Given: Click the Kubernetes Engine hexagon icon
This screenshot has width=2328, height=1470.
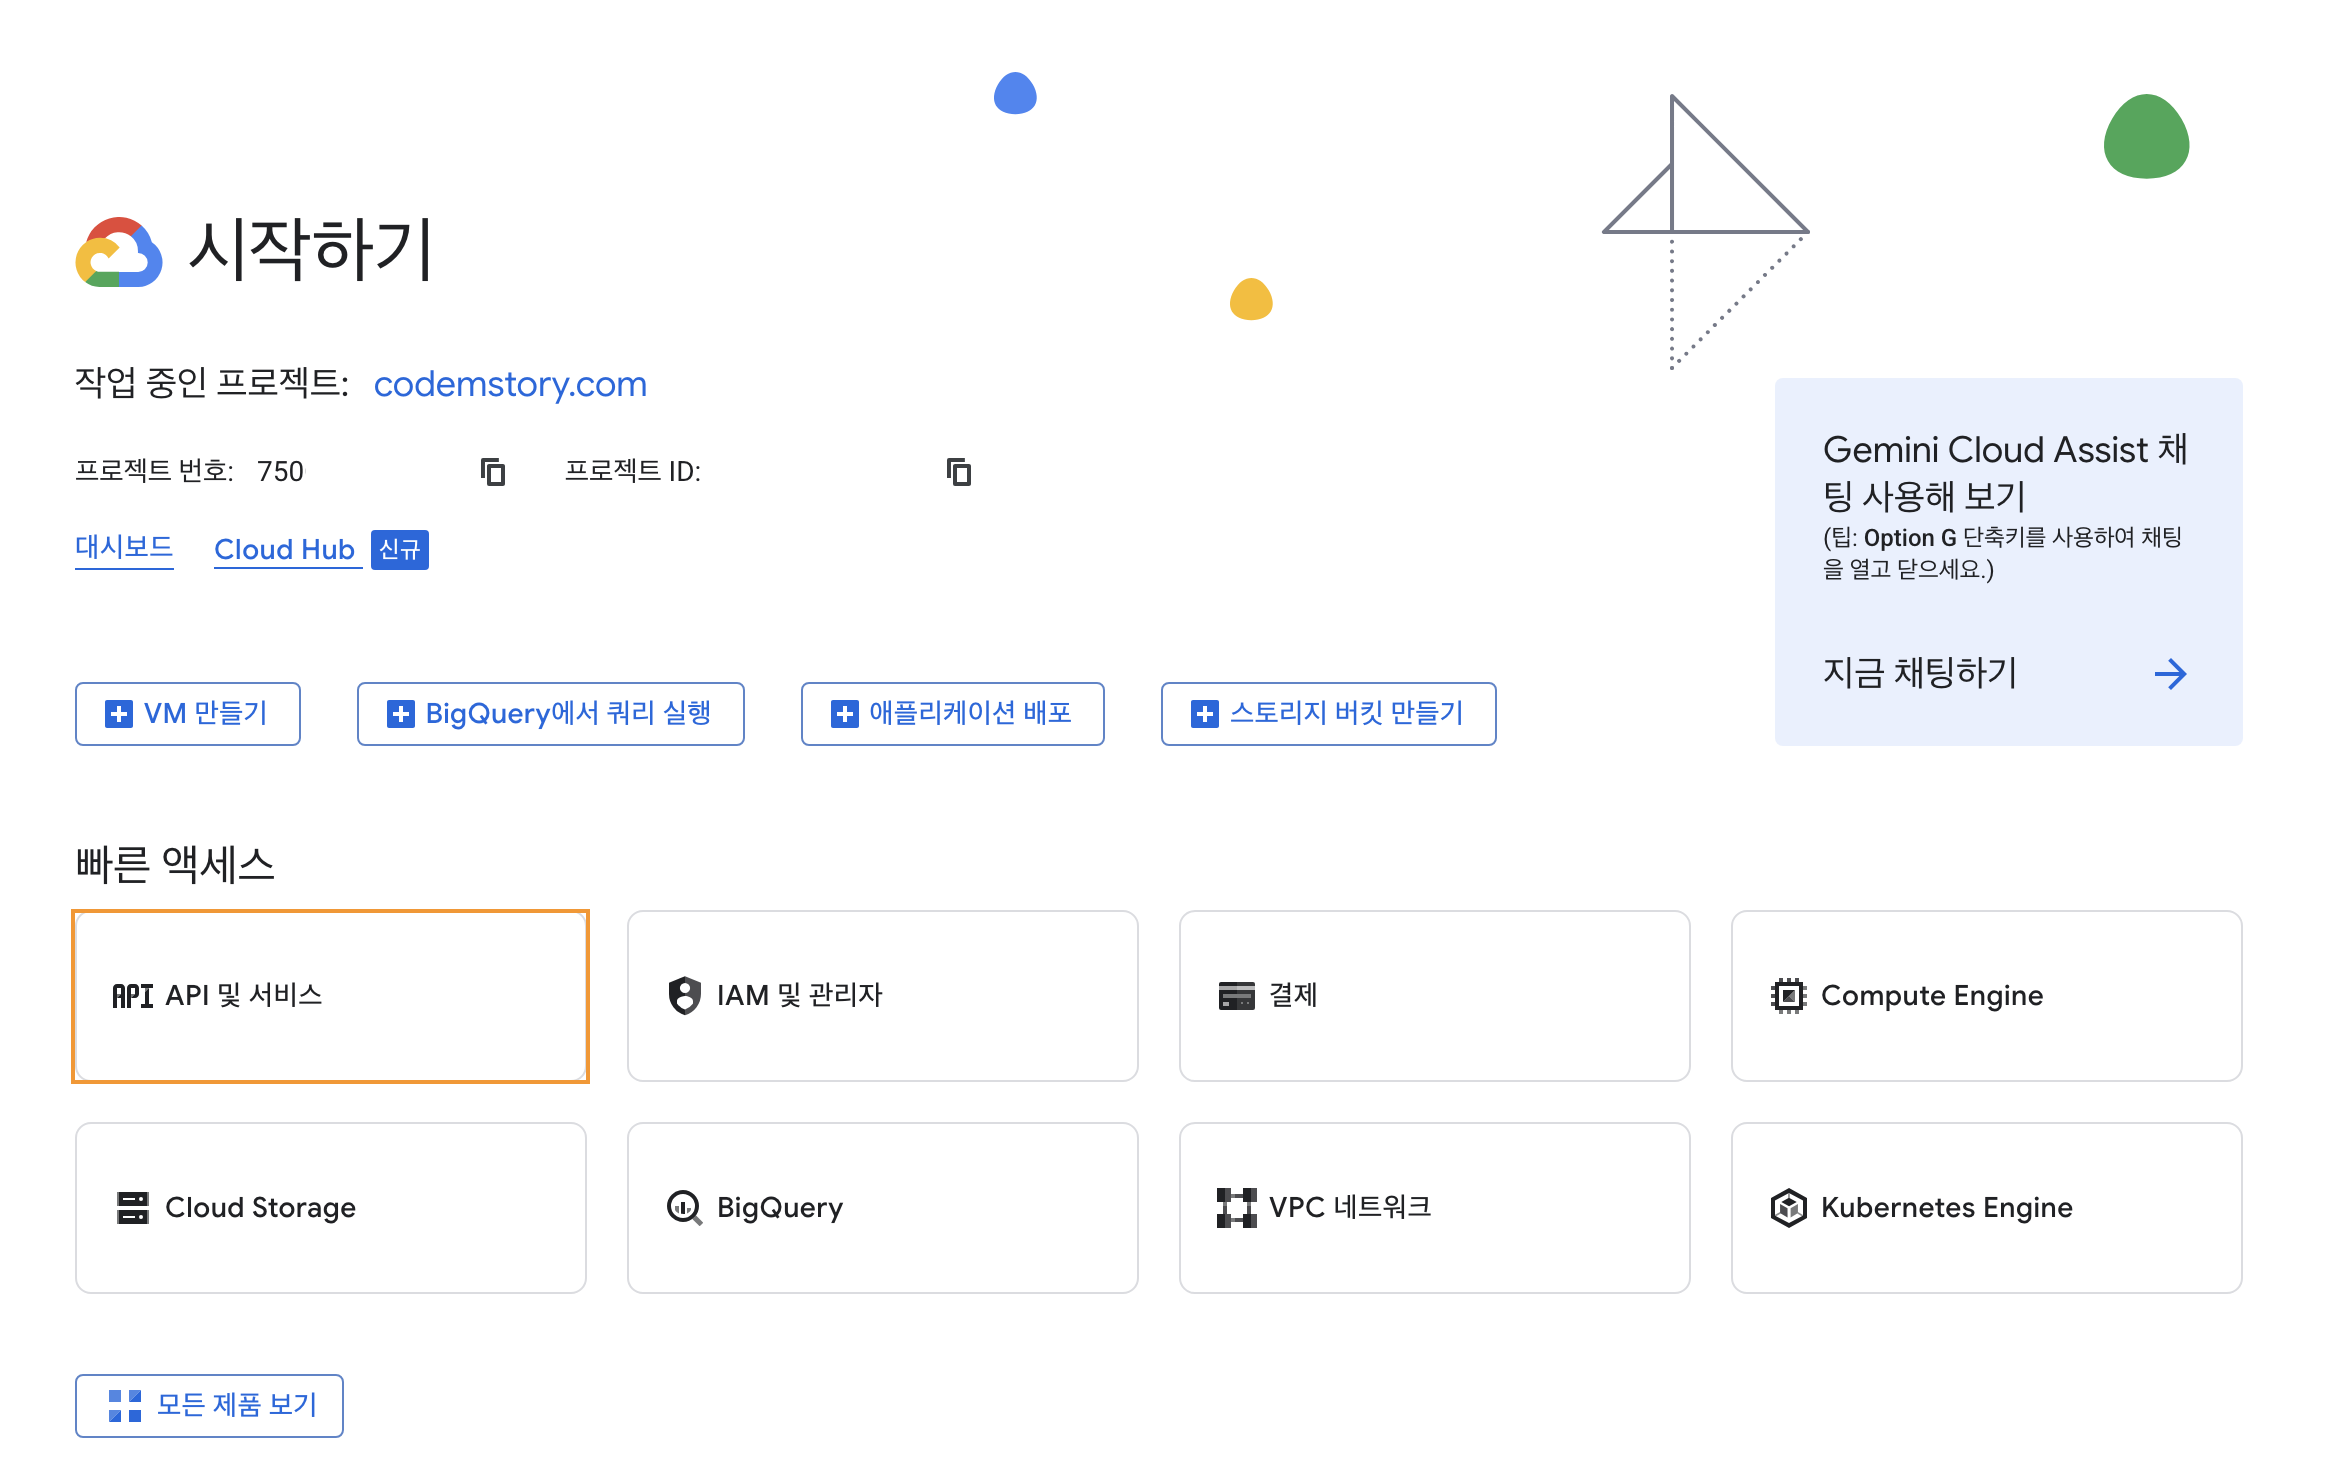Looking at the screenshot, I should pos(1788,1208).
